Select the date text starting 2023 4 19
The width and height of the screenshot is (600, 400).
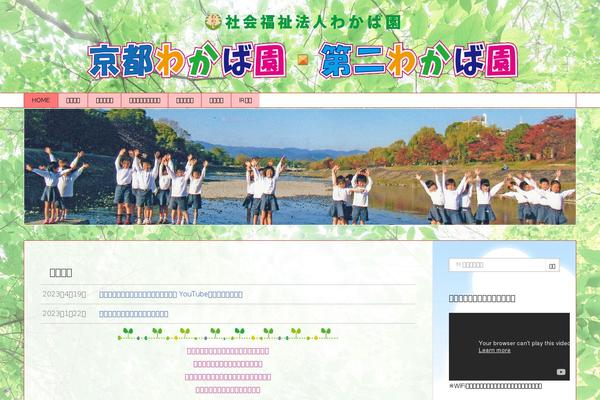pyautogui.click(x=64, y=294)
